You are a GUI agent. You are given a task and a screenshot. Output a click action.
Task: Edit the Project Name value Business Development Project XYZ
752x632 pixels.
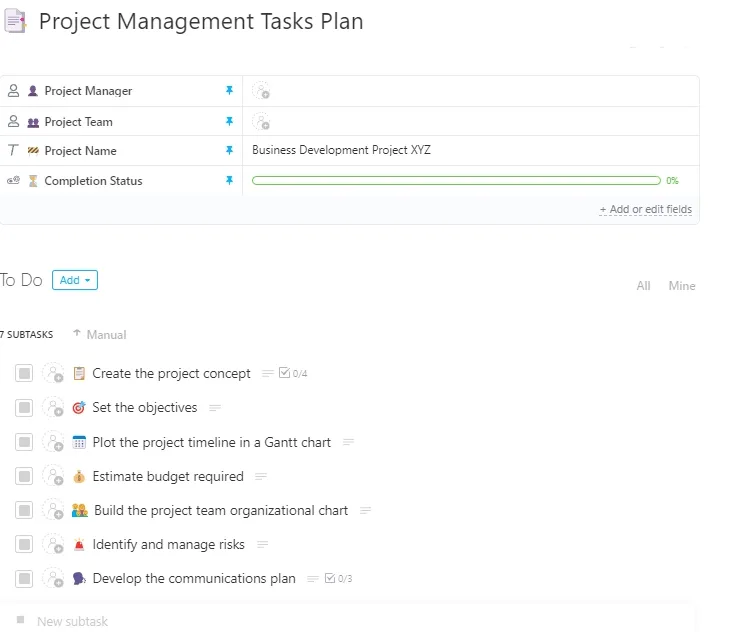pos(341,150)
